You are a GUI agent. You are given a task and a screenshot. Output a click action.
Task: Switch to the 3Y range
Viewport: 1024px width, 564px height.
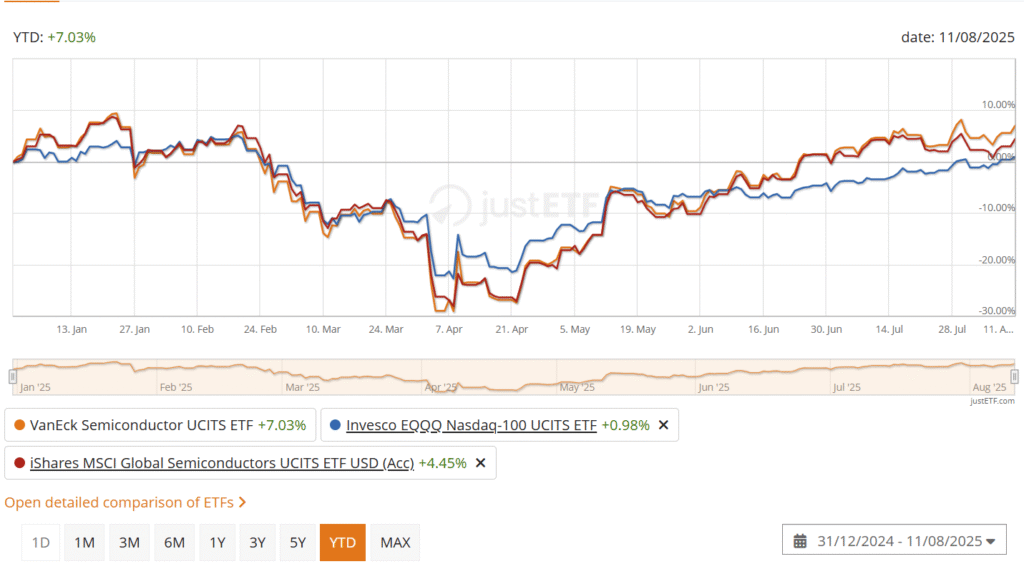[257, 542]
